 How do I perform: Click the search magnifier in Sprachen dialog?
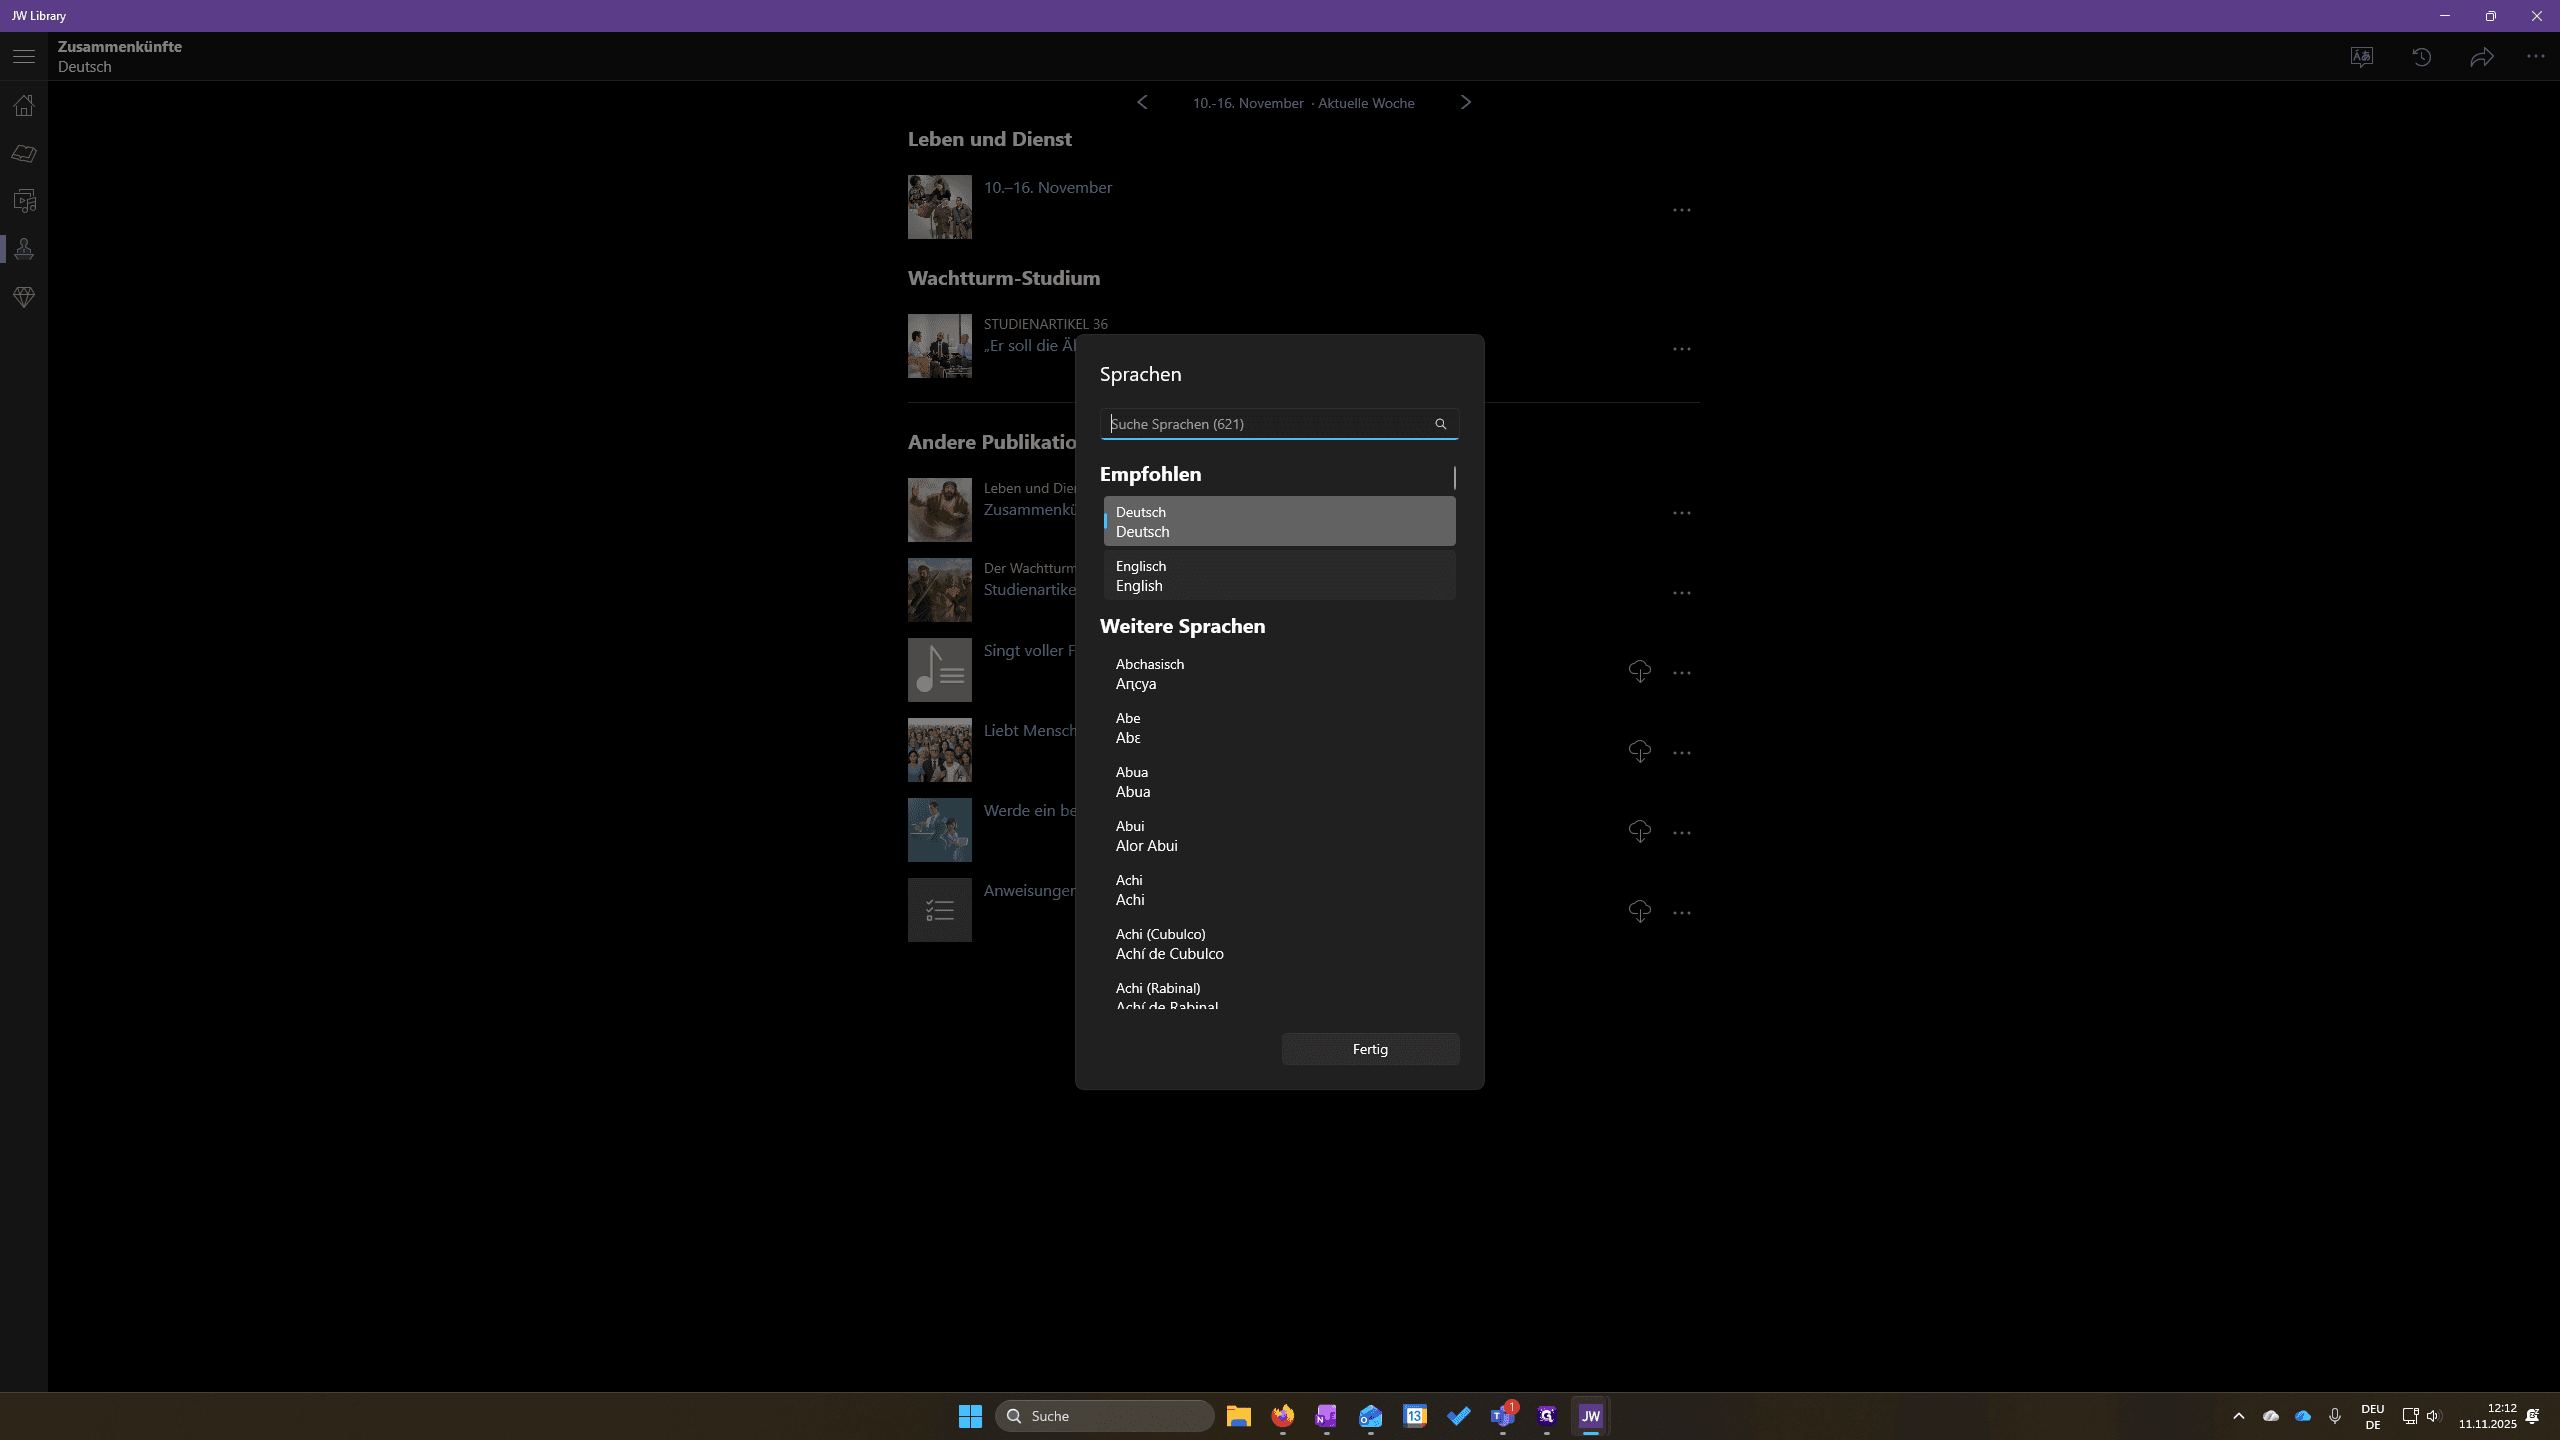1441,424
